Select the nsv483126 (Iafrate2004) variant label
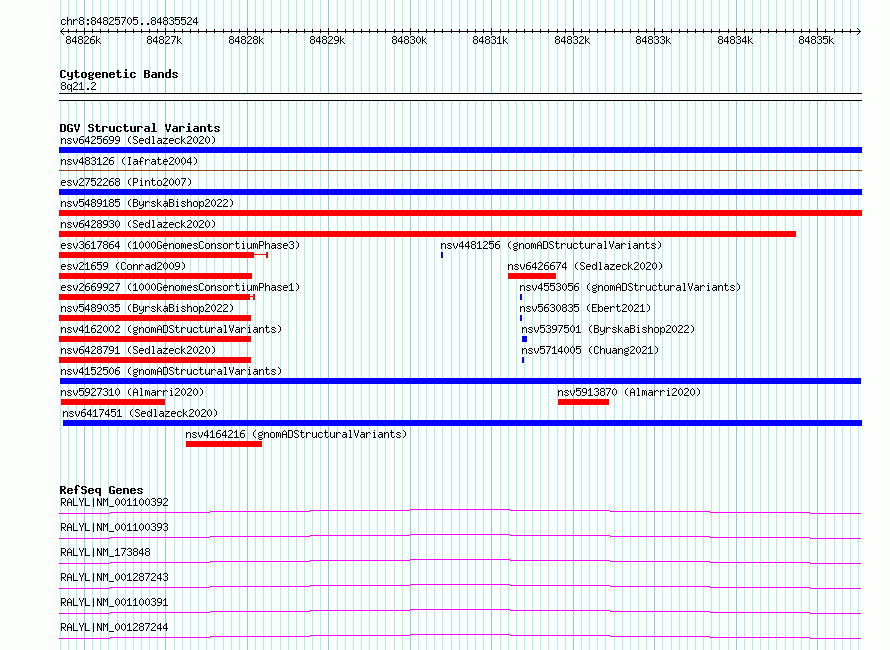890x650 pixels. point(129,161)
